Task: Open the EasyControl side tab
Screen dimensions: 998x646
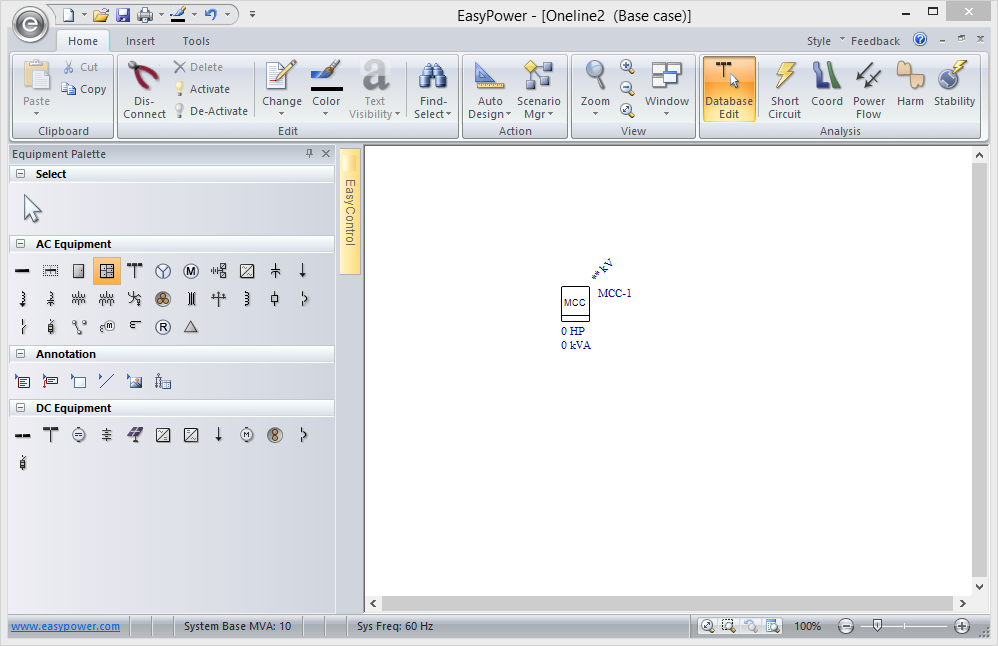Action: point(350,211)
